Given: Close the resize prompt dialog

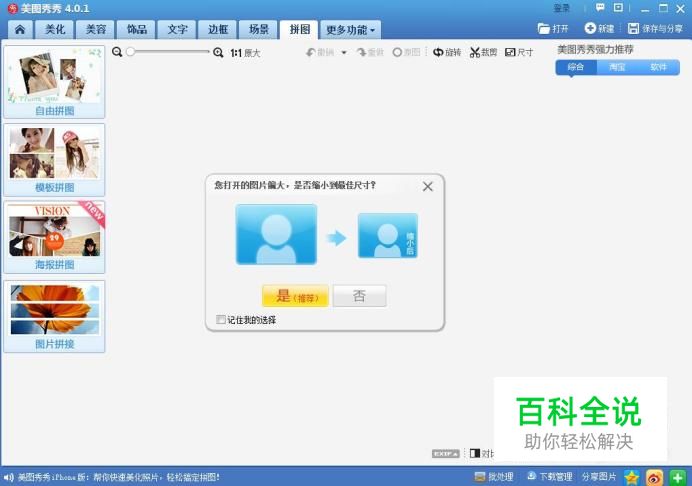Looking at the screenshot, I should pos(427,186).
